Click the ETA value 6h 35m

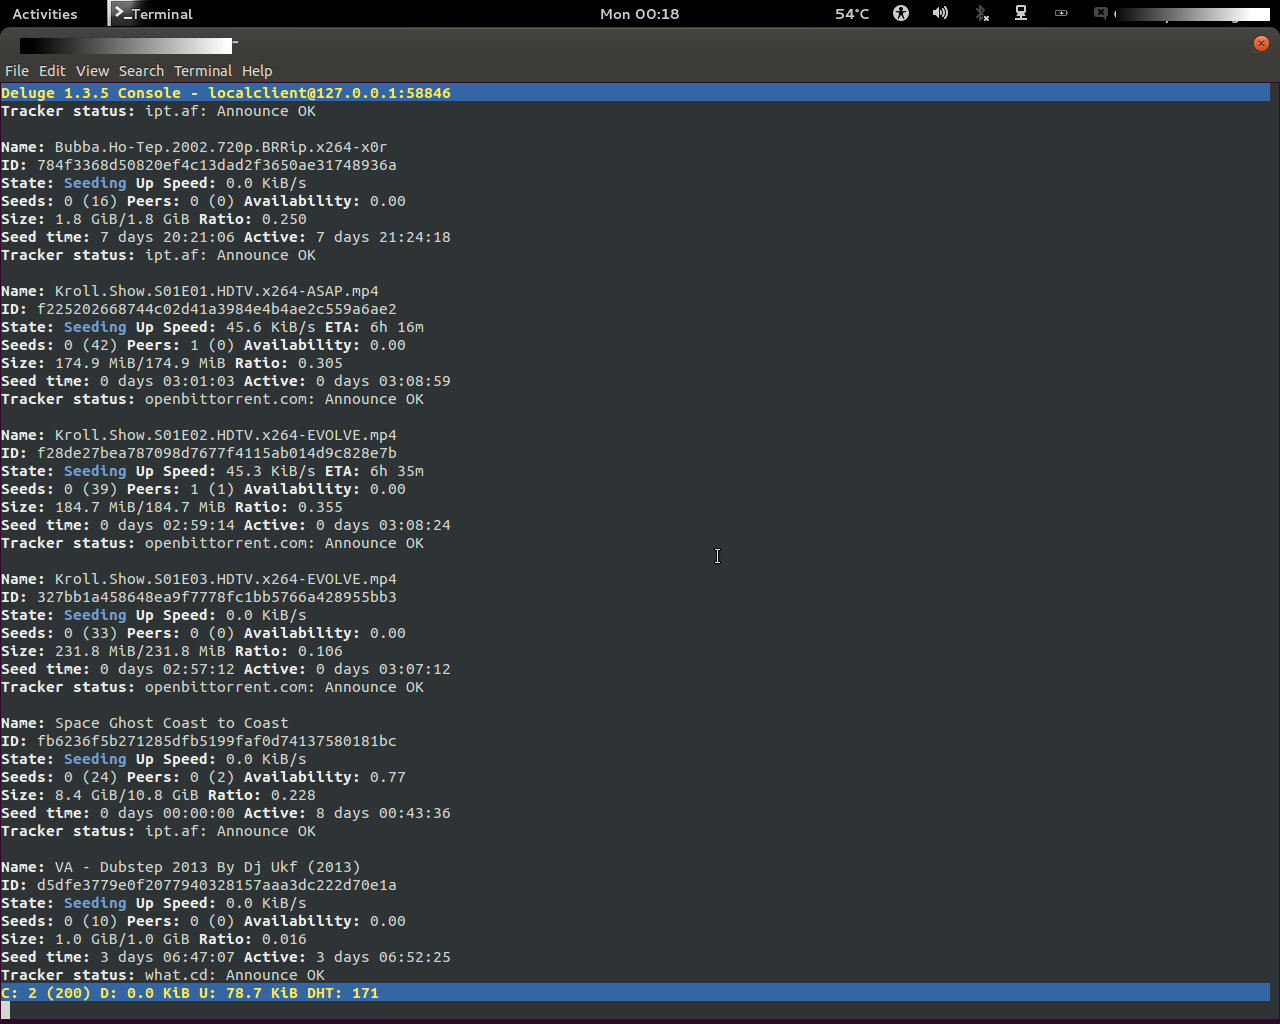point(397,471)
